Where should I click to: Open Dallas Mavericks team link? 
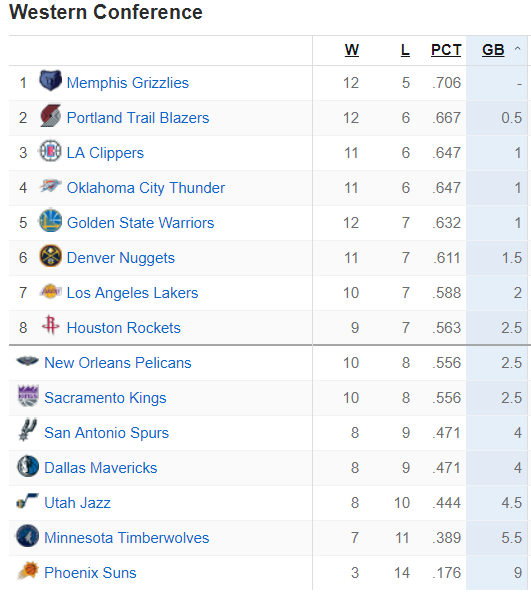[x=101, y=468]
